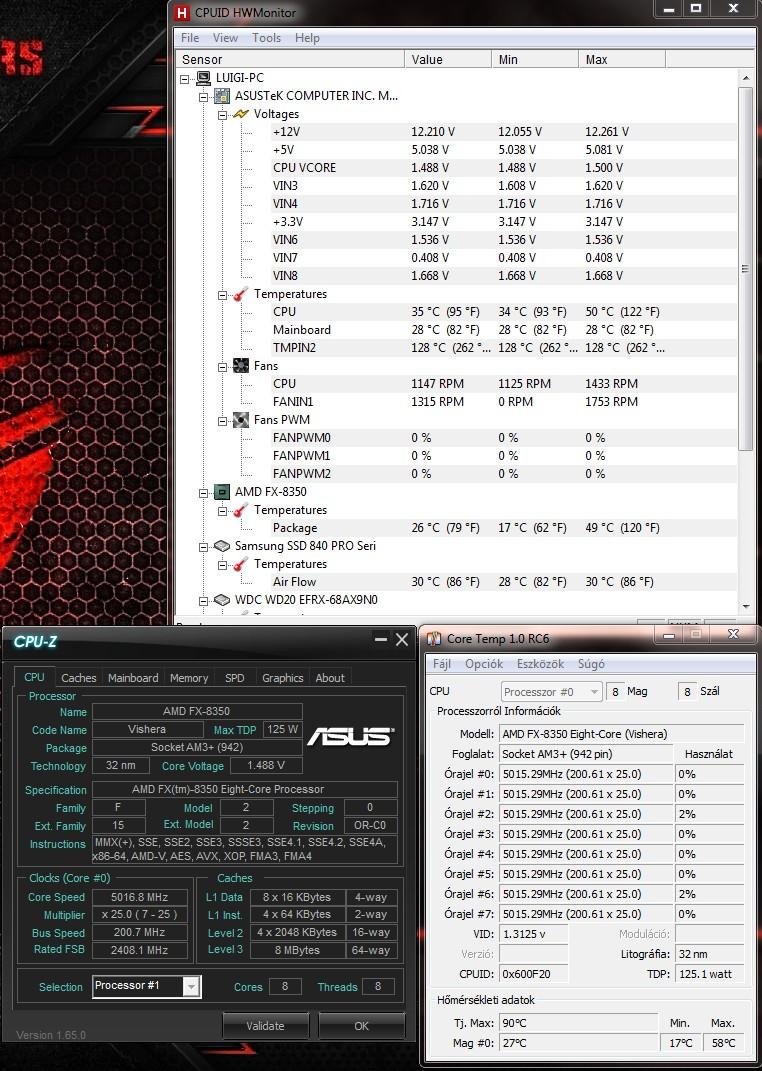Switch to the About tab in CPU-Z
This screenshot has width=762, height=1071.
[330, 678]
